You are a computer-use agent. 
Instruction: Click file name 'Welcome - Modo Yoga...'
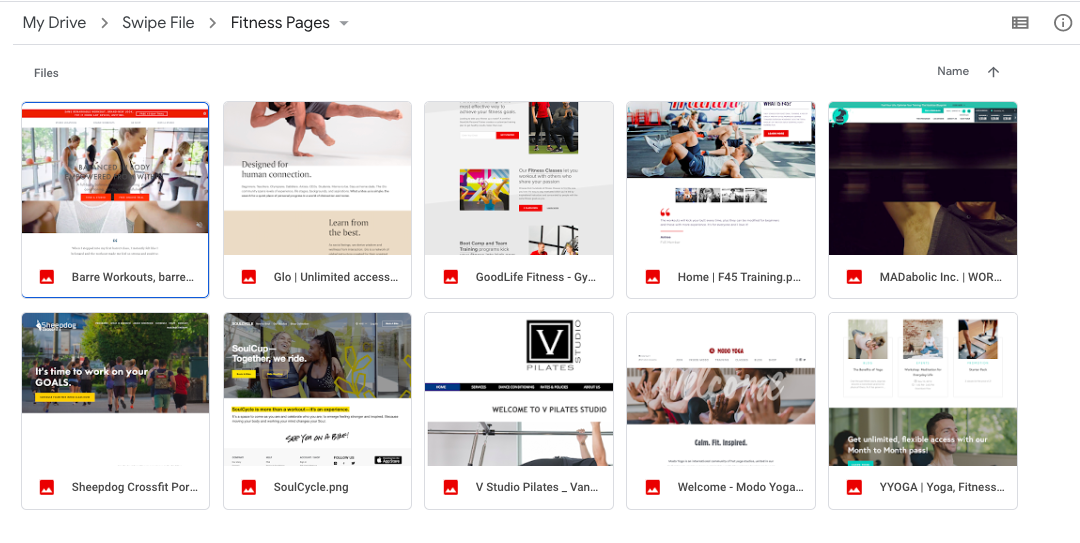tap(740, 487)
